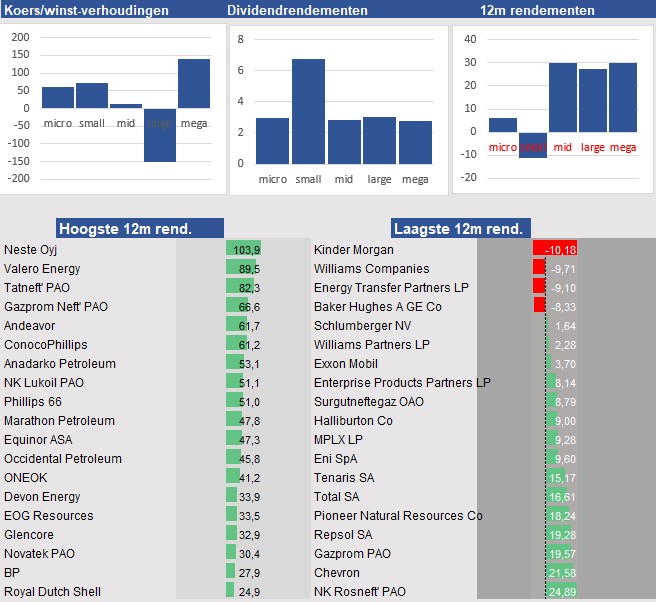
Task: Click the Koers/winst-verhoudingen chart header
Action: tap(86, 10)
